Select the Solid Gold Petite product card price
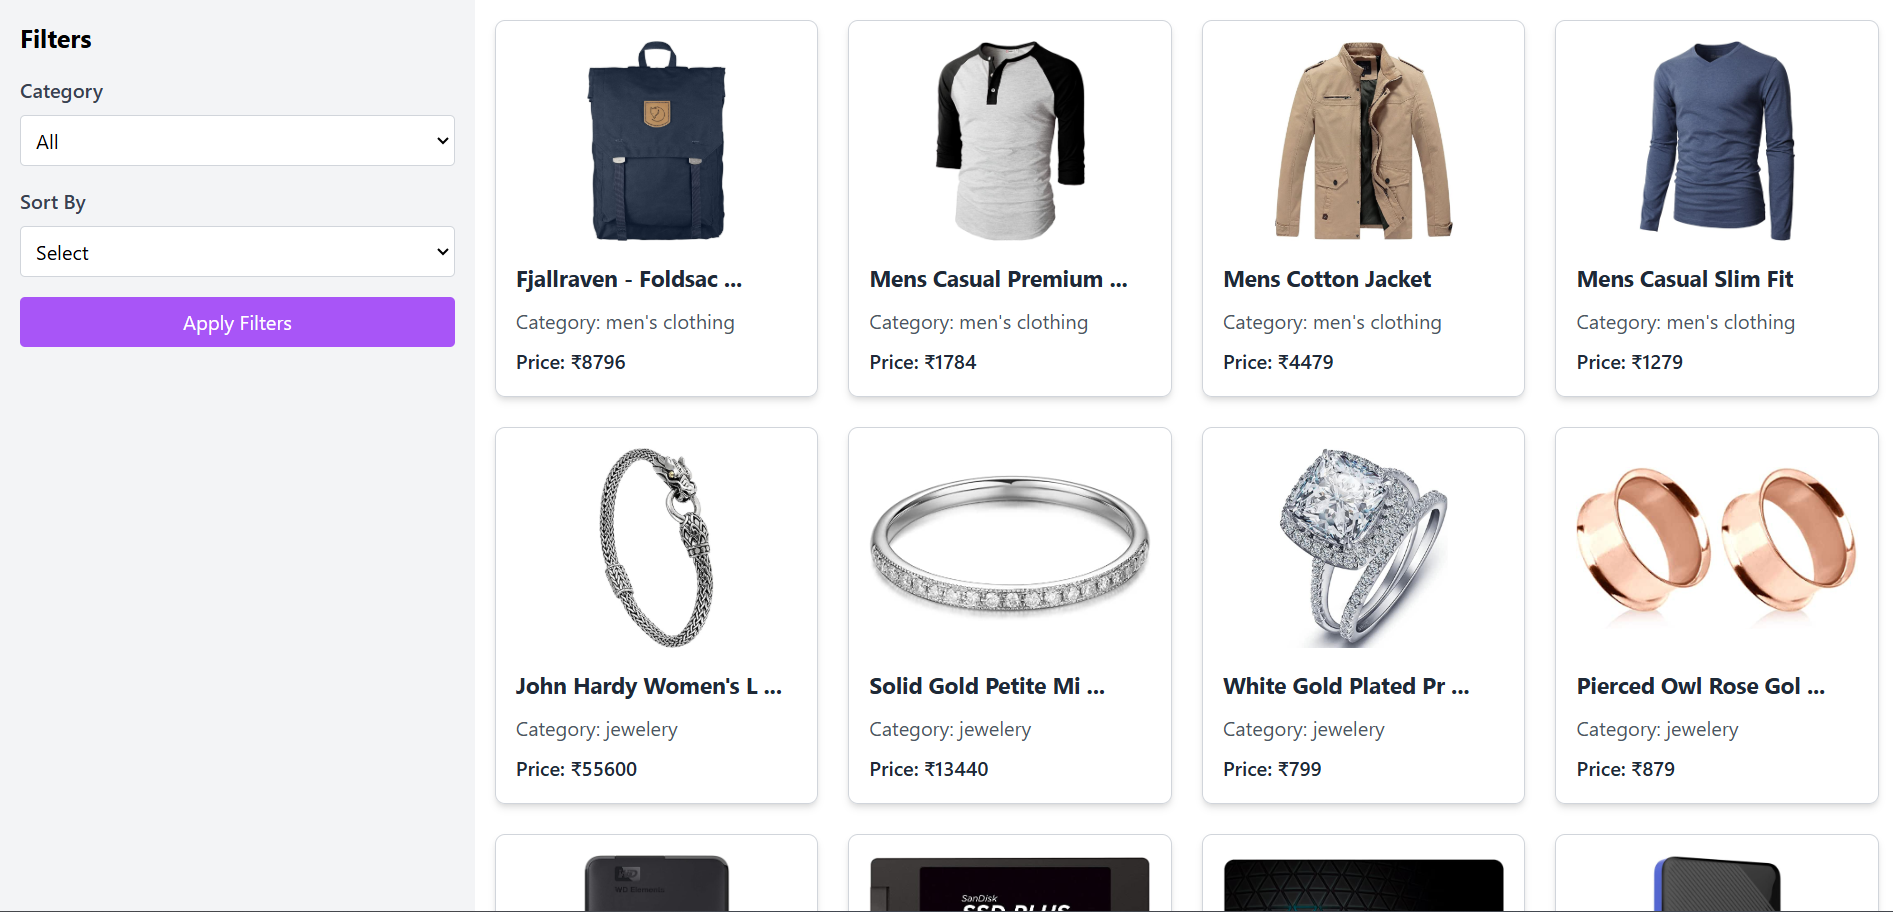The width and height of the screenshot is (1893, 912). point(929,769)
